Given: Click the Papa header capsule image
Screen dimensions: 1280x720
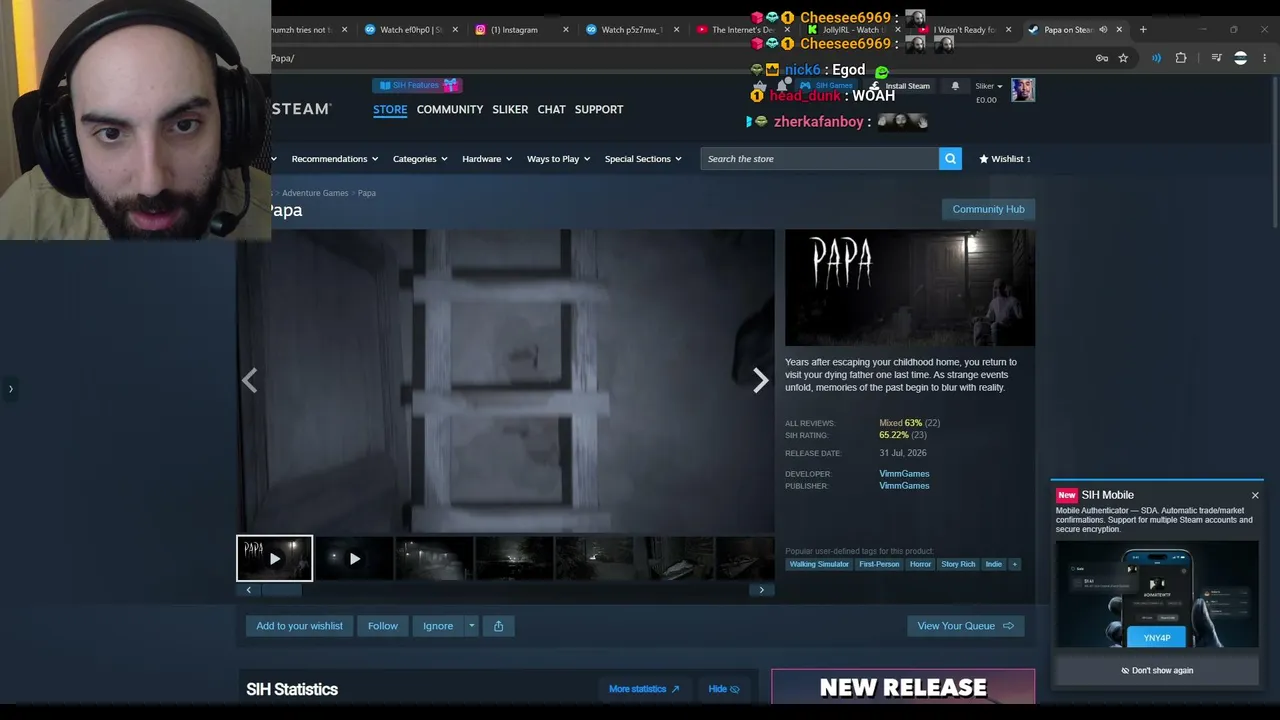Looking at the screenshot, I should pyautogui.click(x=910, y=288).
